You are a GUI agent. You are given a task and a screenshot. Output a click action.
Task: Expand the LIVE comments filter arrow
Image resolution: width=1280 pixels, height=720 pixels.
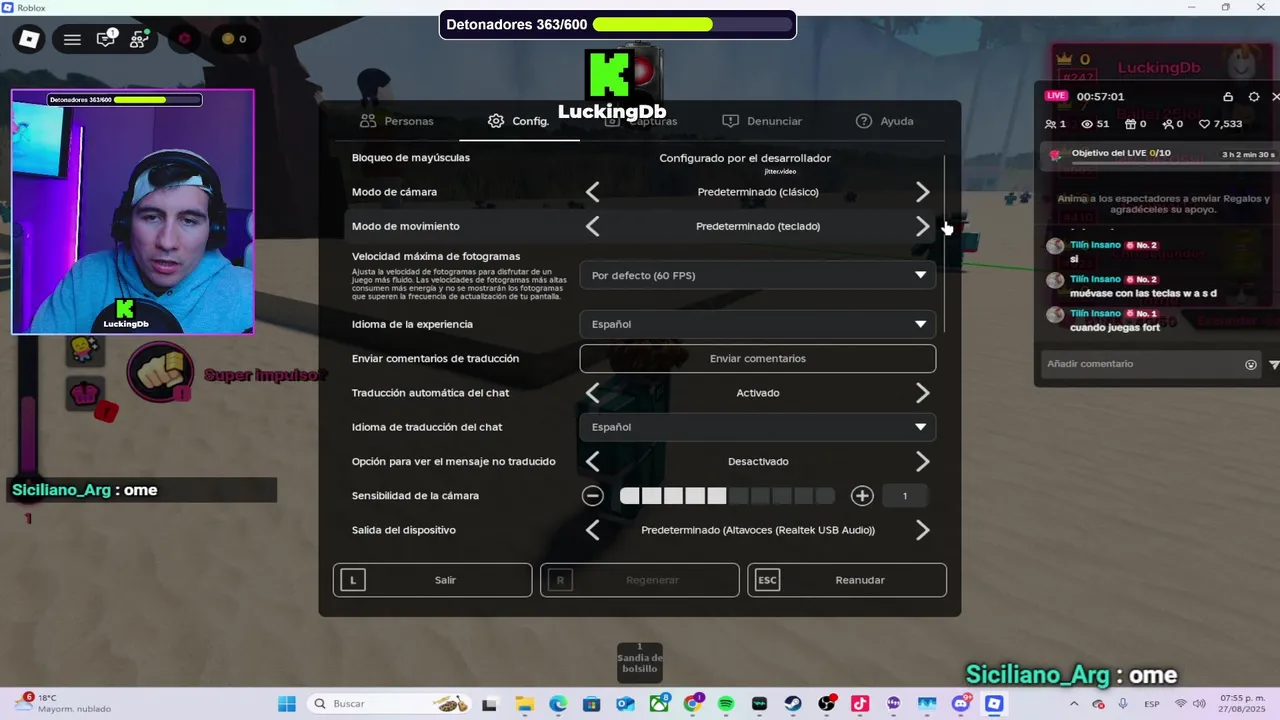pyautogui.click(x=1274, y=365)
